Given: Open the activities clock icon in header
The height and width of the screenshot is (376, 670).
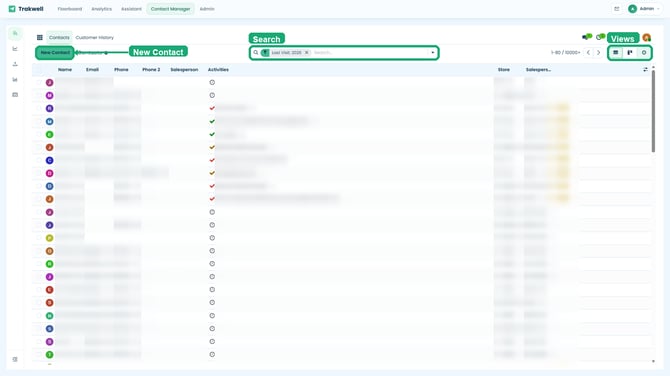Looking at the screenshot, I should 600,37.
